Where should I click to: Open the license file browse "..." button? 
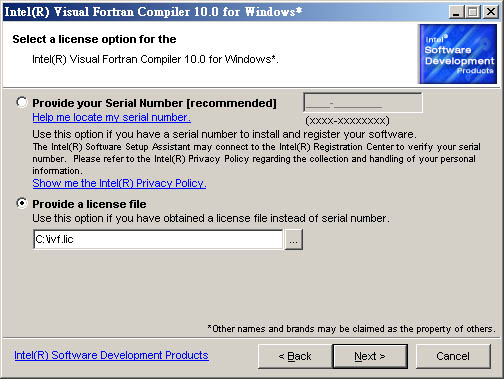point(293,239)
